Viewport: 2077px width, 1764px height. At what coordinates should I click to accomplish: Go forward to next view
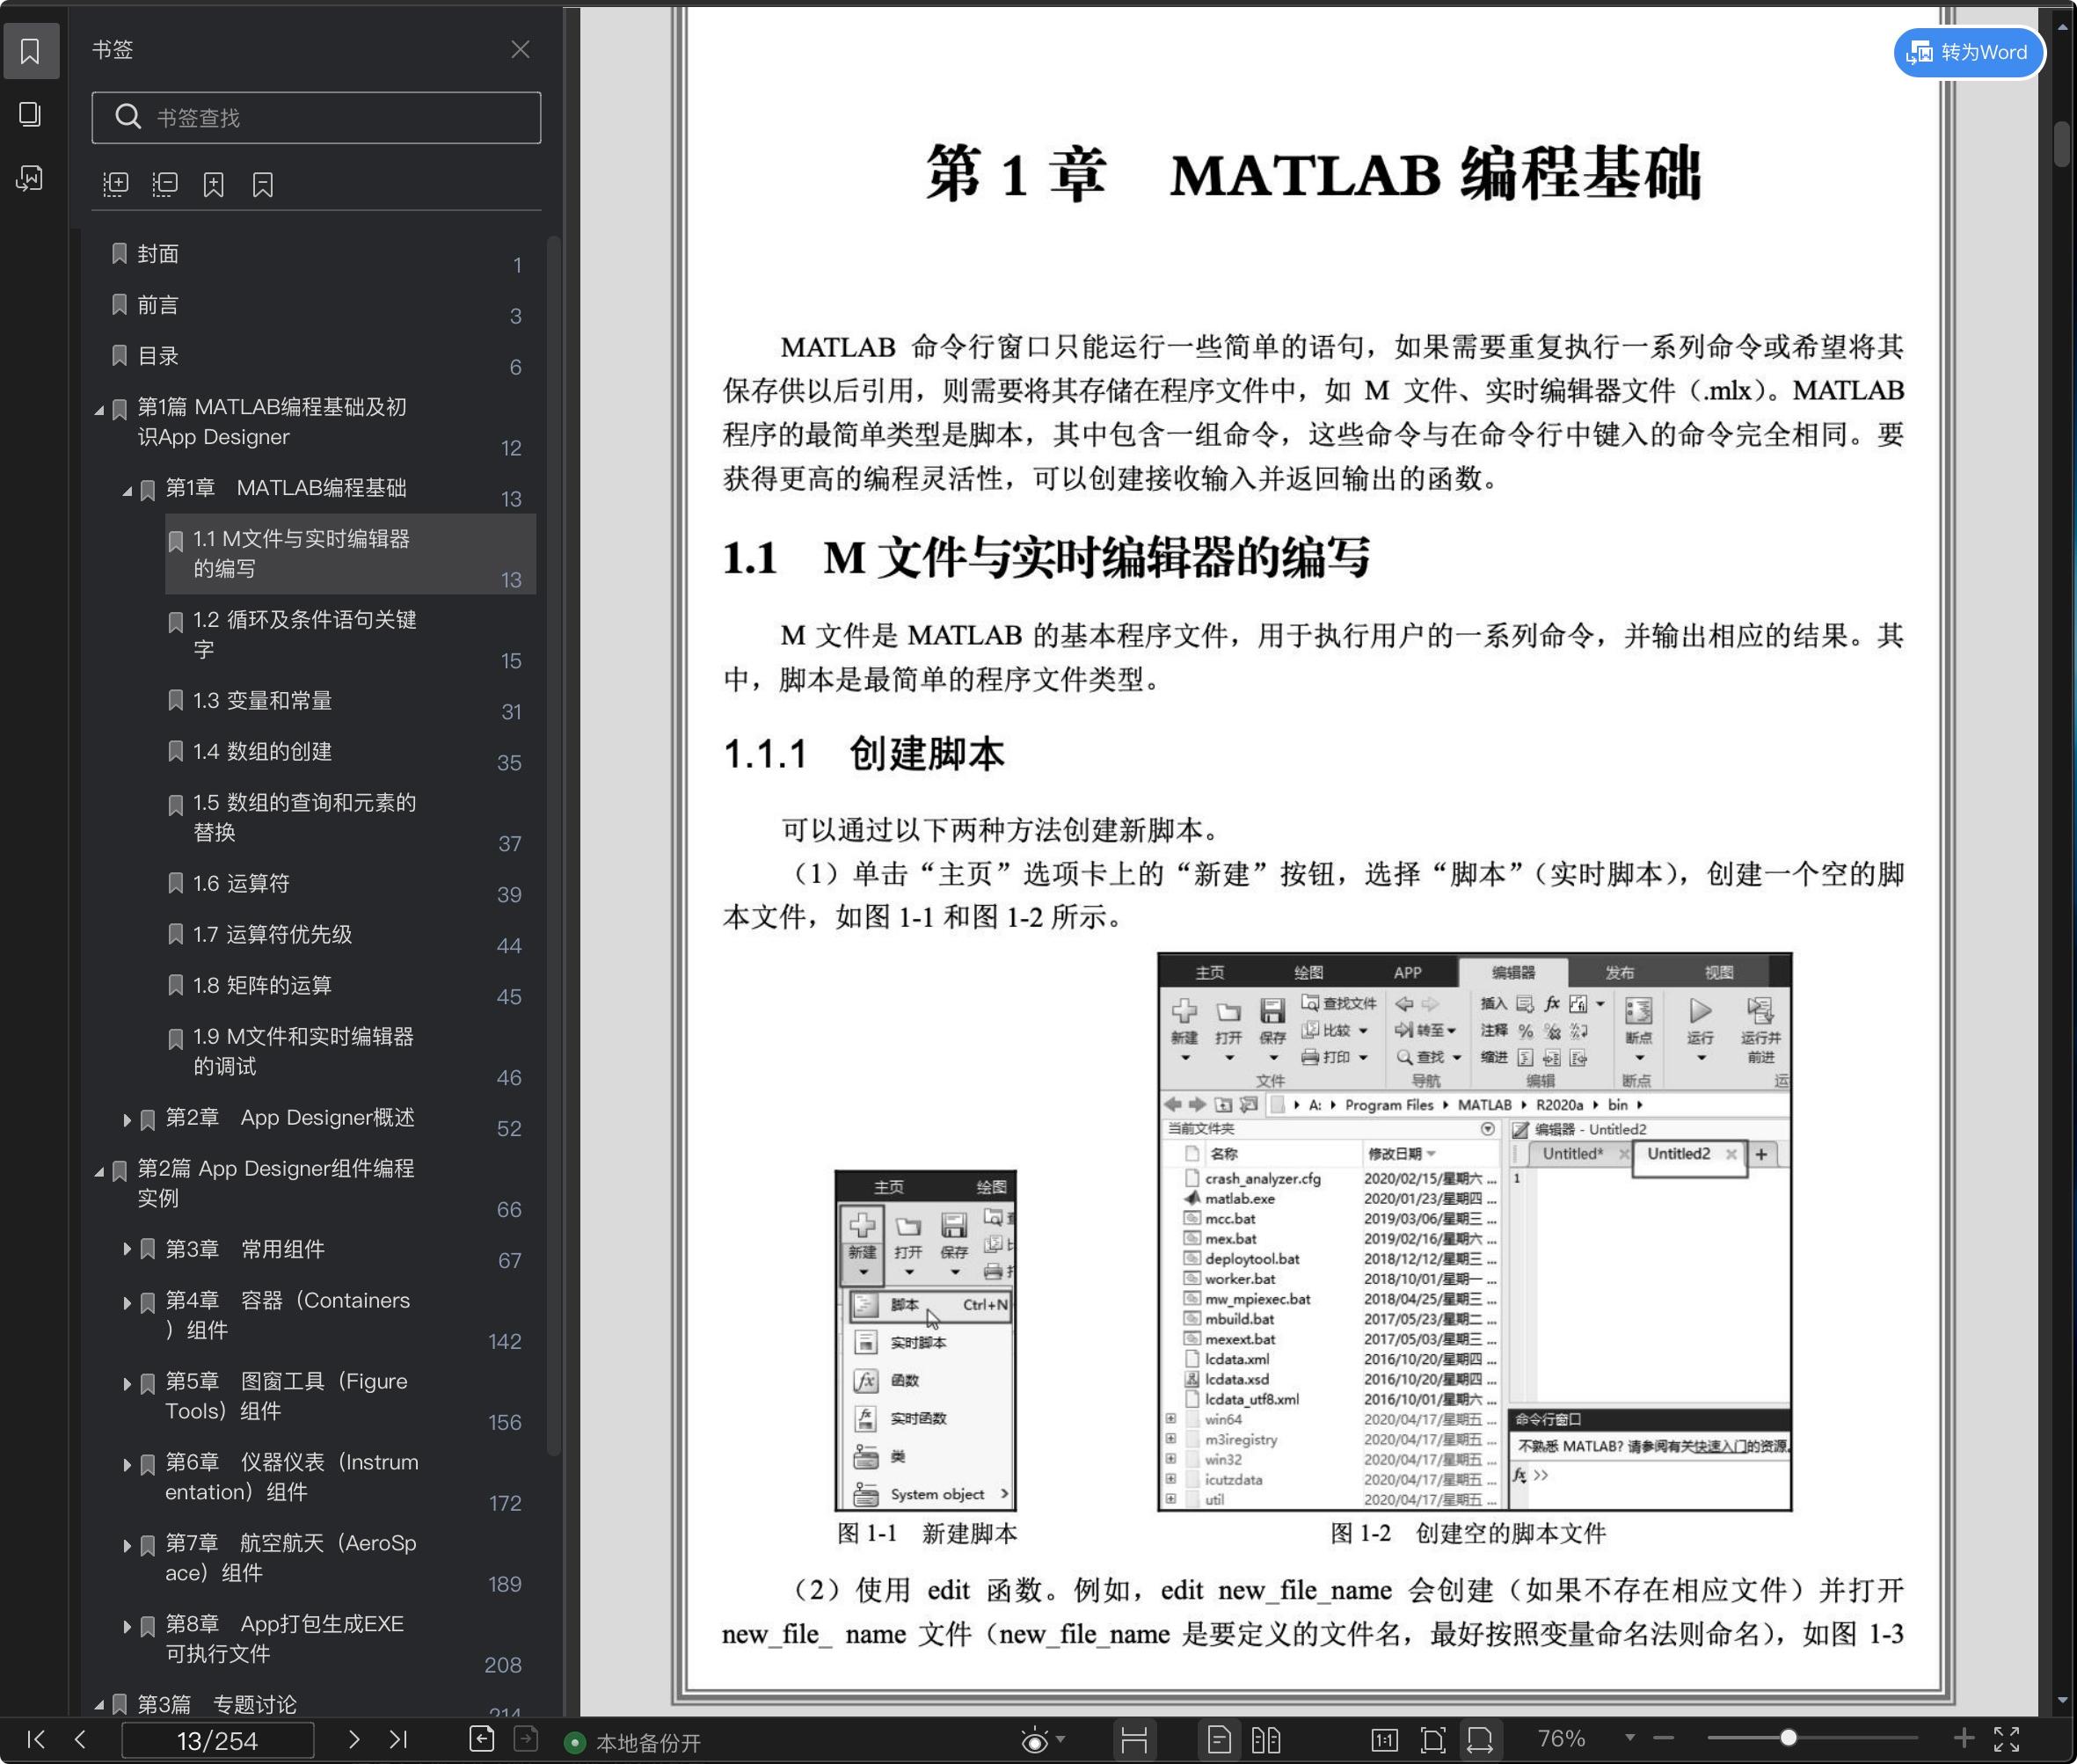526,1740
